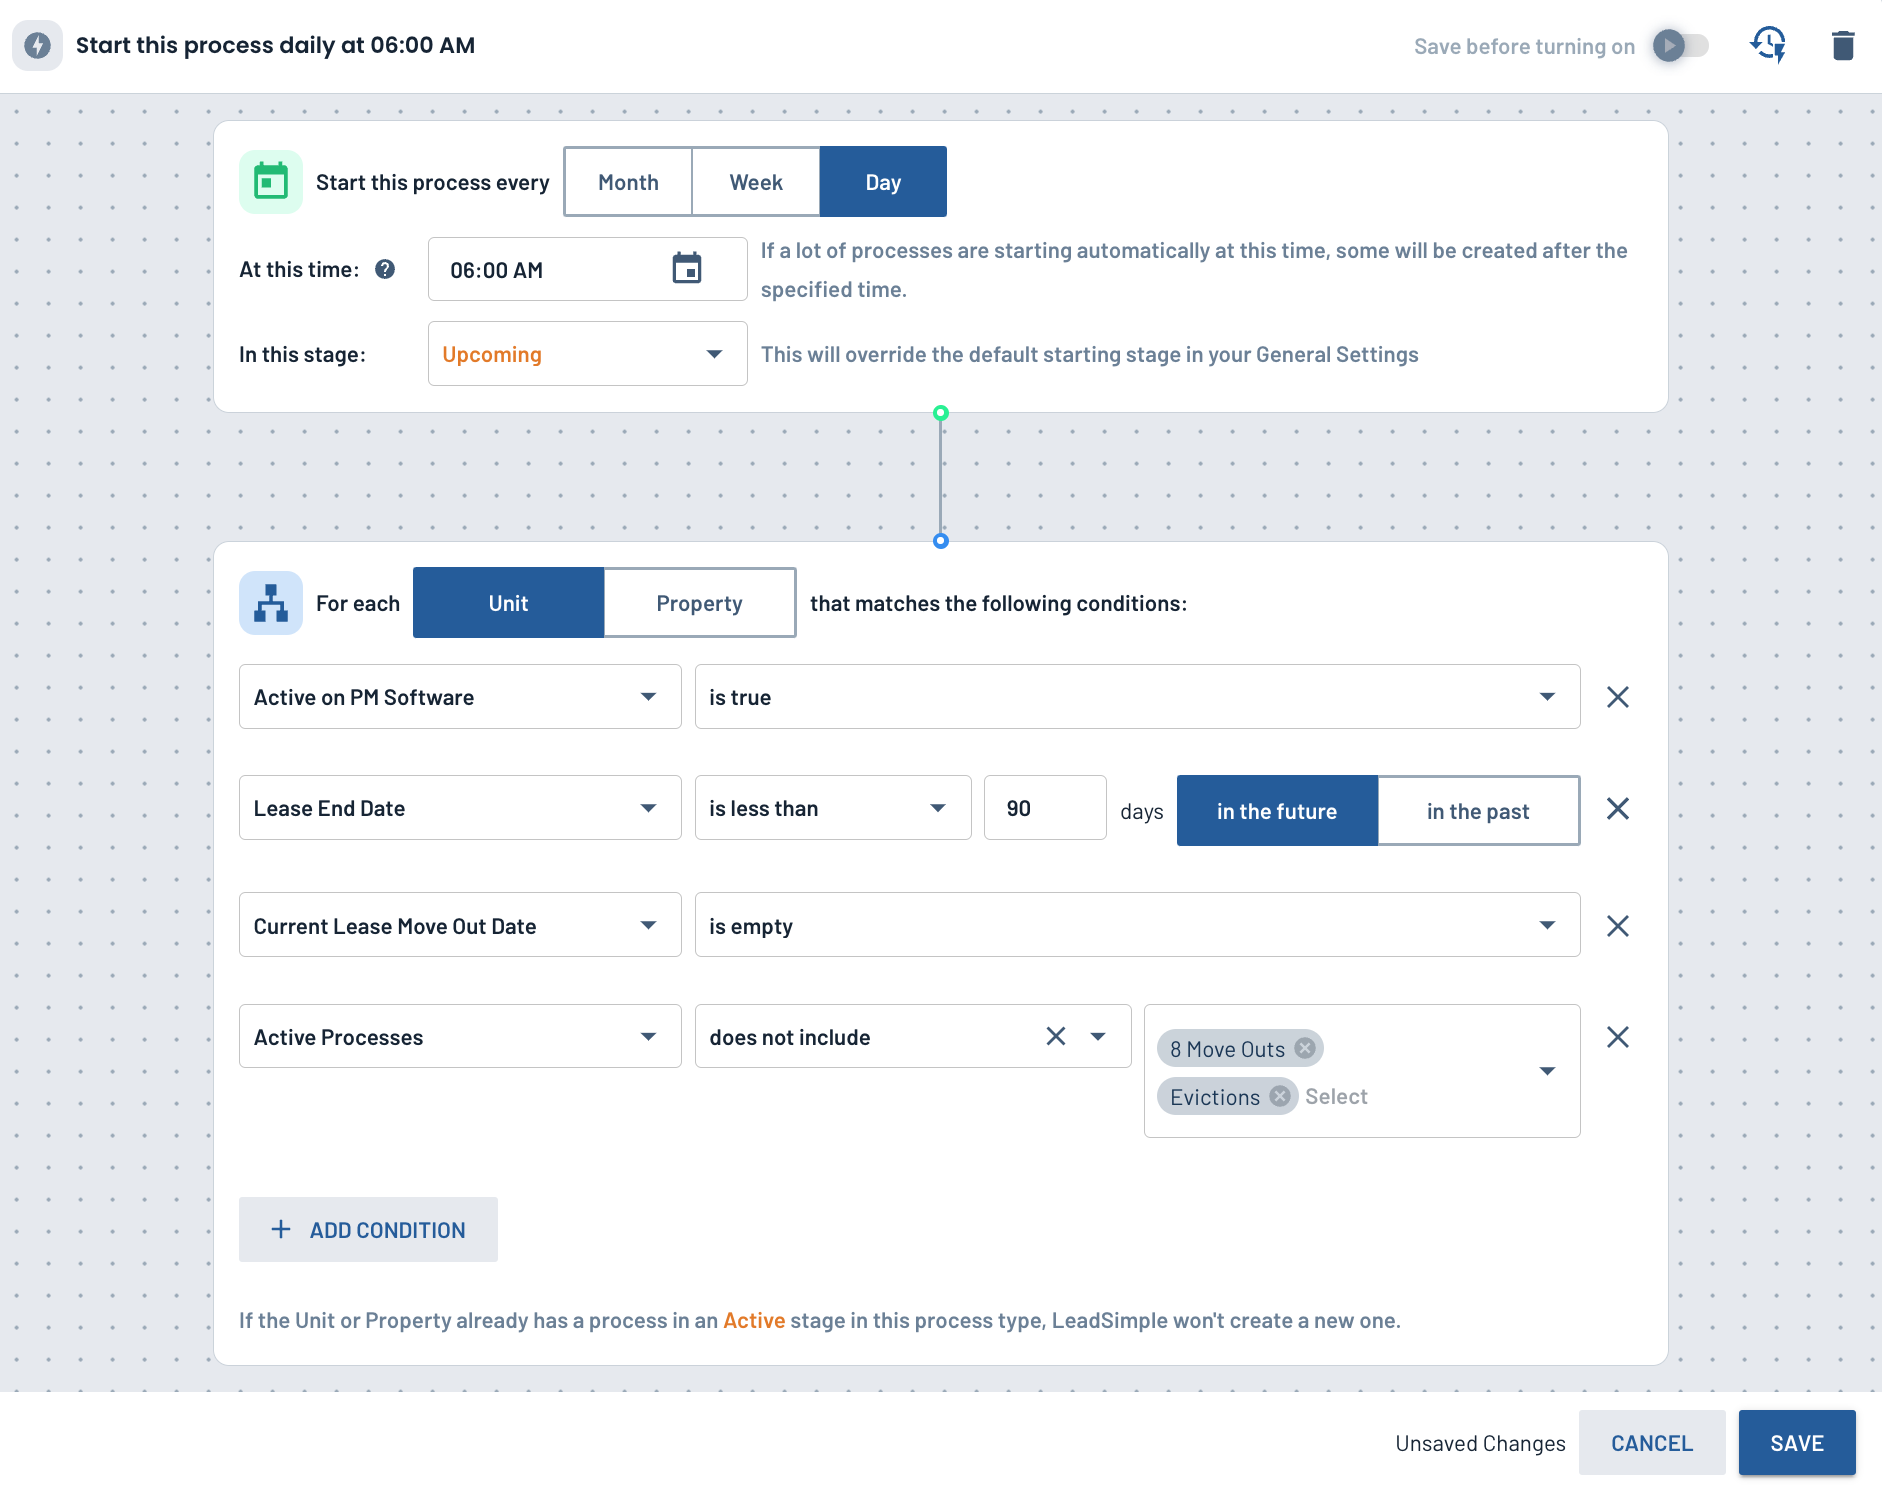Remove the Active on PM Software condition
Screen dimensions: 1882x1494
click(x=1617, y=697)
